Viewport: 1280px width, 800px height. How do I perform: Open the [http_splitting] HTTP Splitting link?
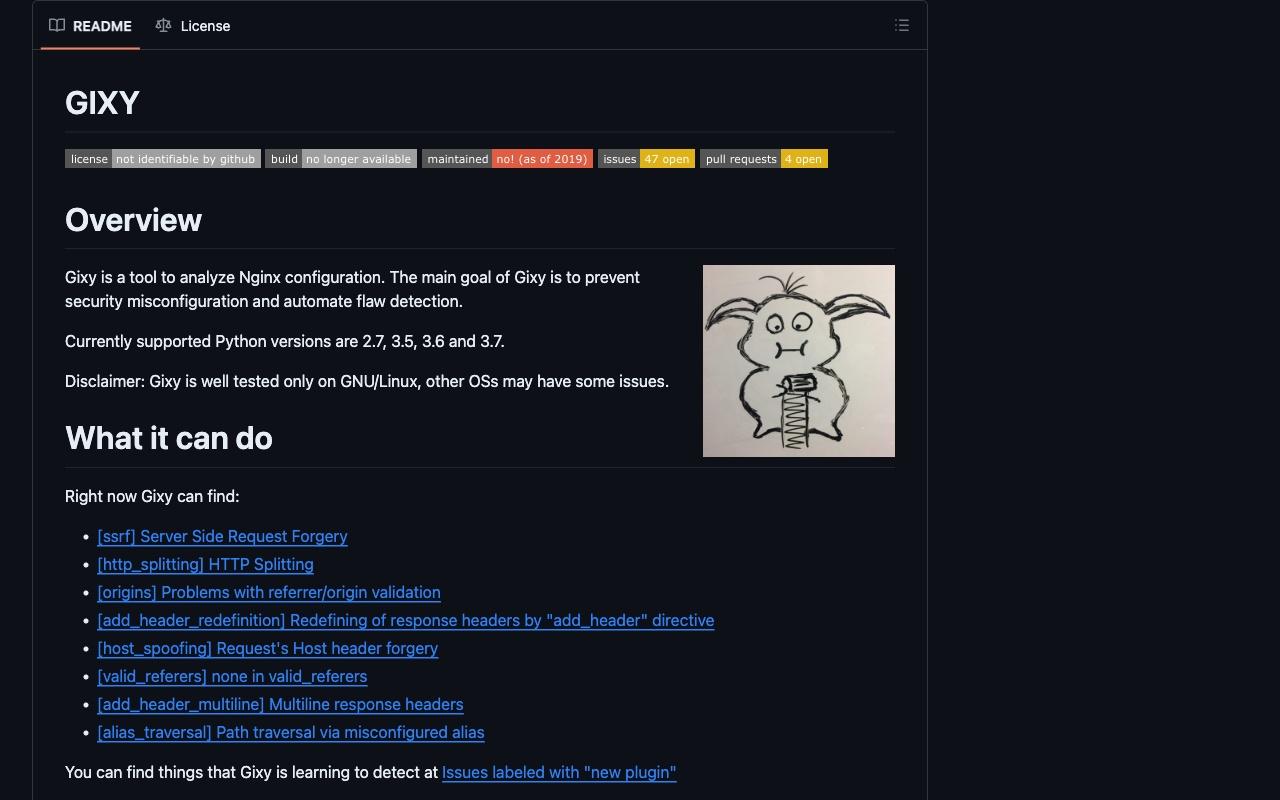tap(205, 564)
